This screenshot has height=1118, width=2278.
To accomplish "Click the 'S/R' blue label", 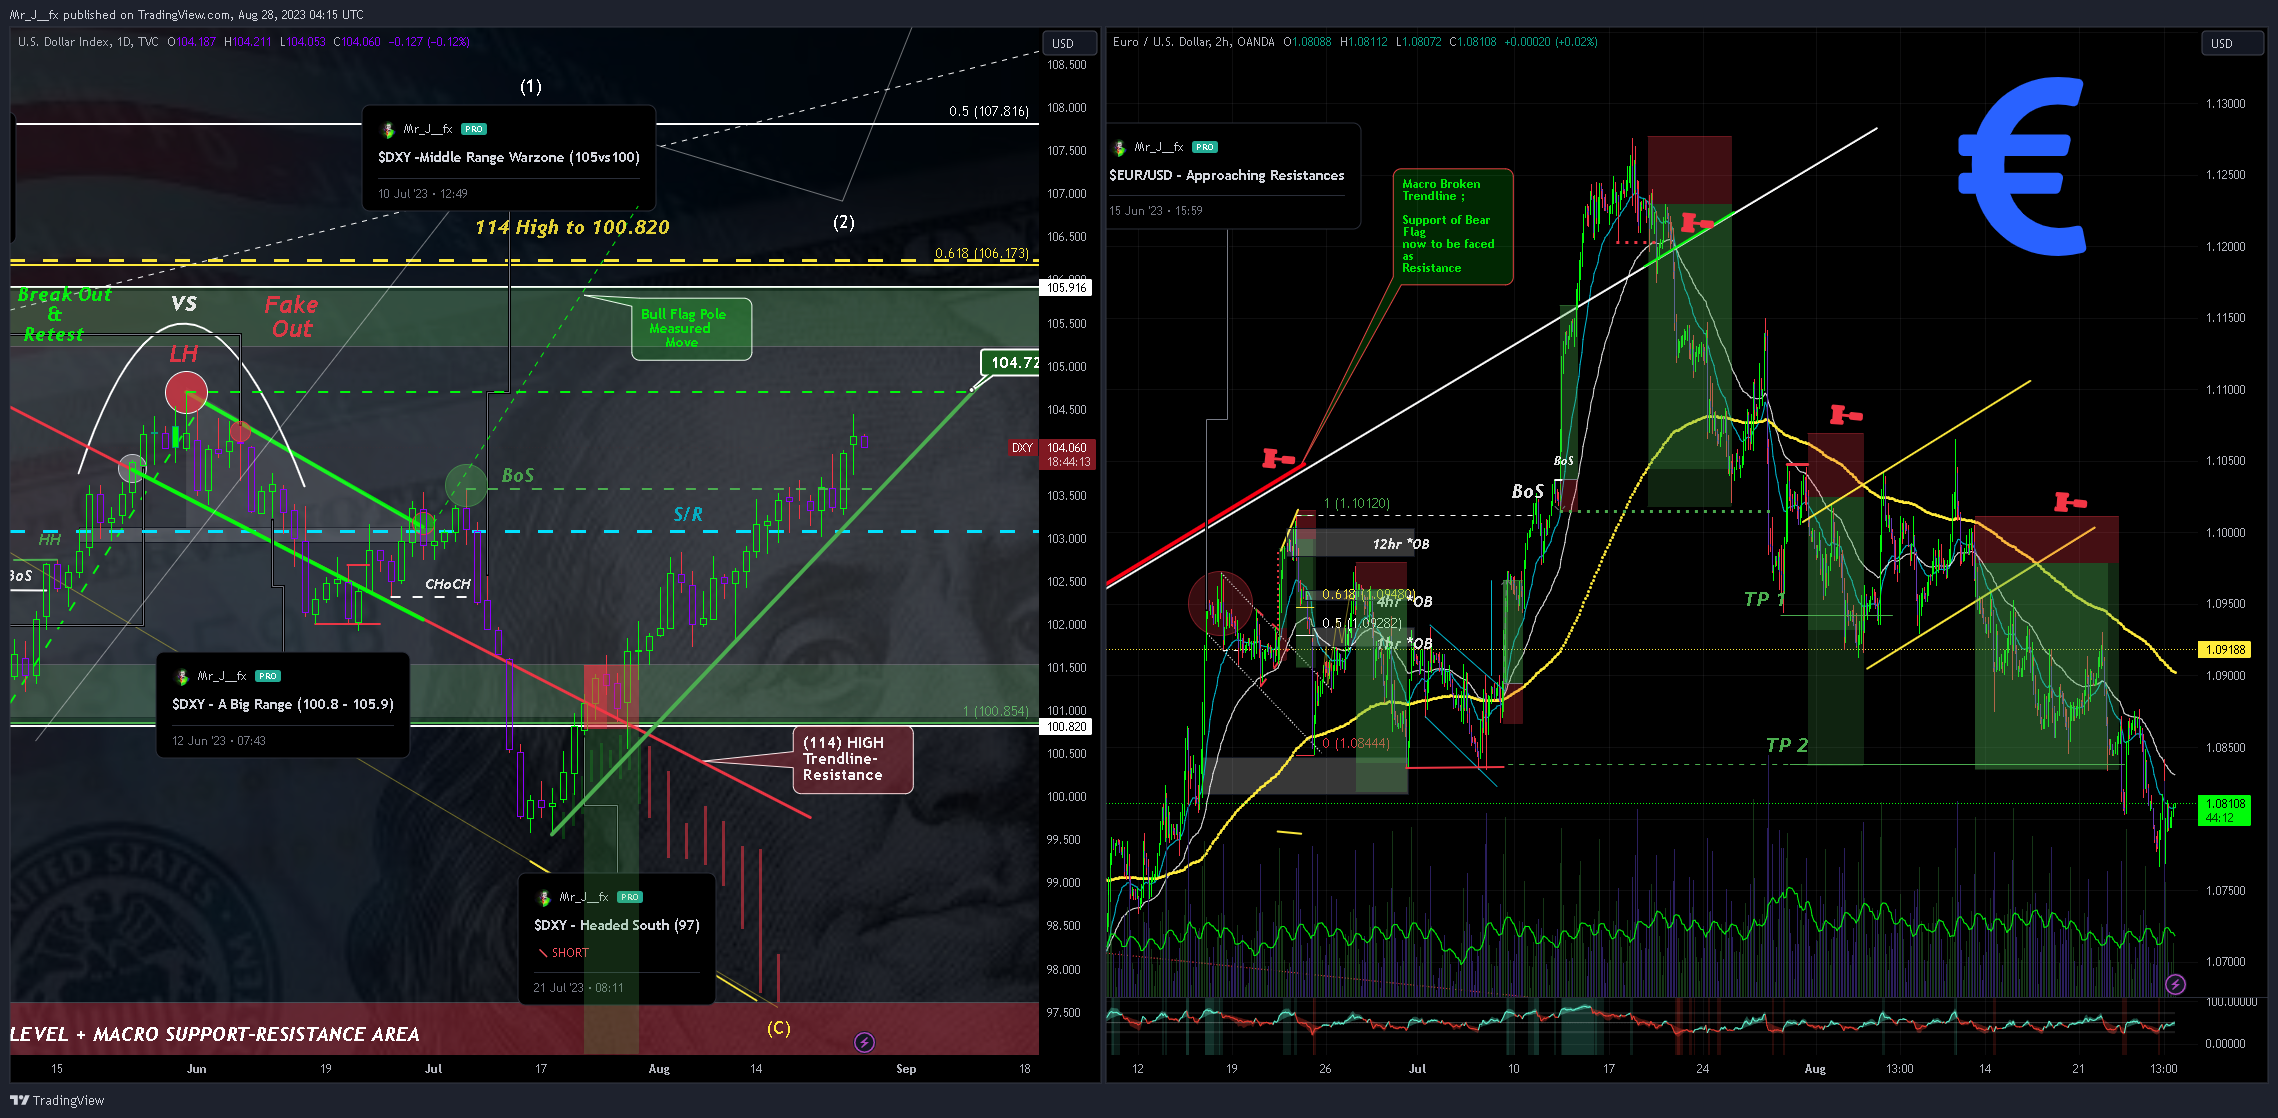I will click(688, 515).
